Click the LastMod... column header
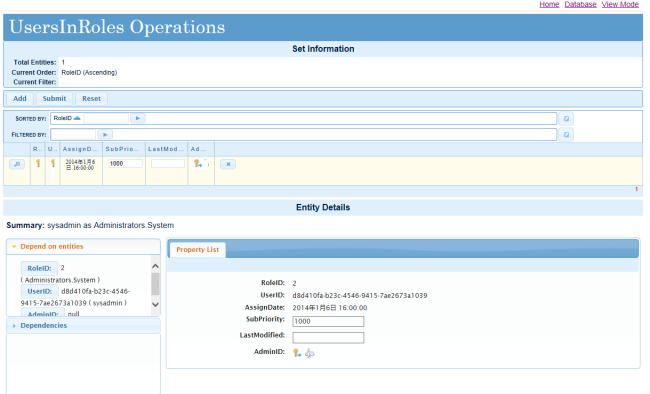Image resolution: width=650 pixels, height=394 pixels. [167, 149]
